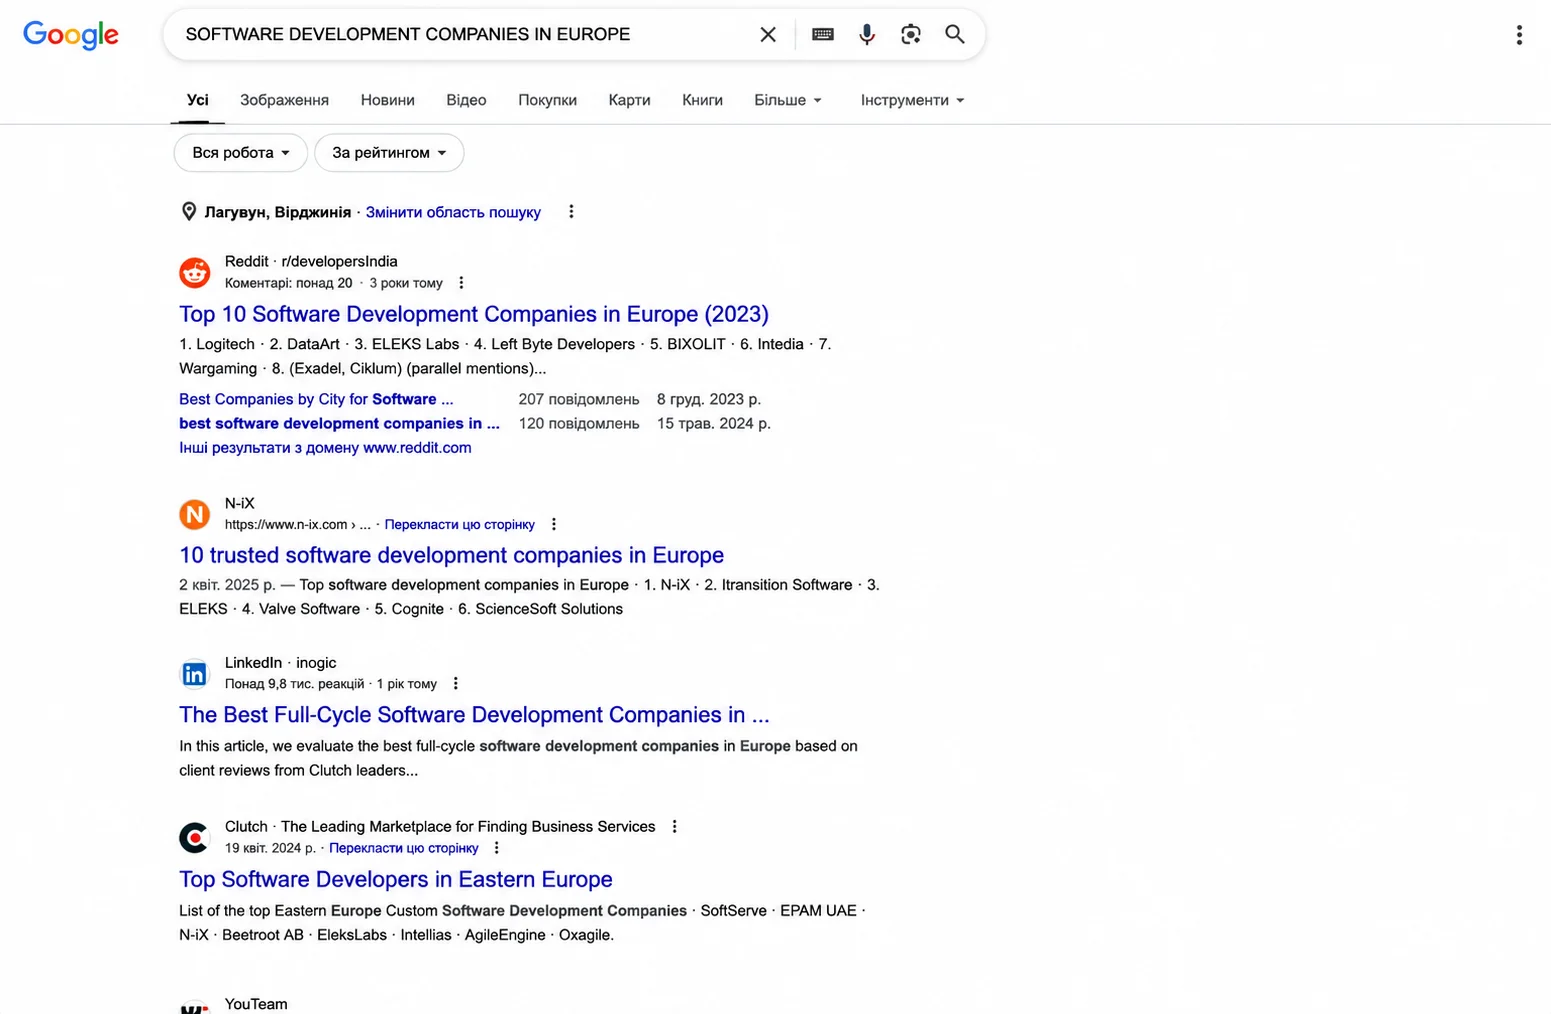Open the three-dot menu at top right
Screen dimensions: 1551x1014
coord(1519,35)
